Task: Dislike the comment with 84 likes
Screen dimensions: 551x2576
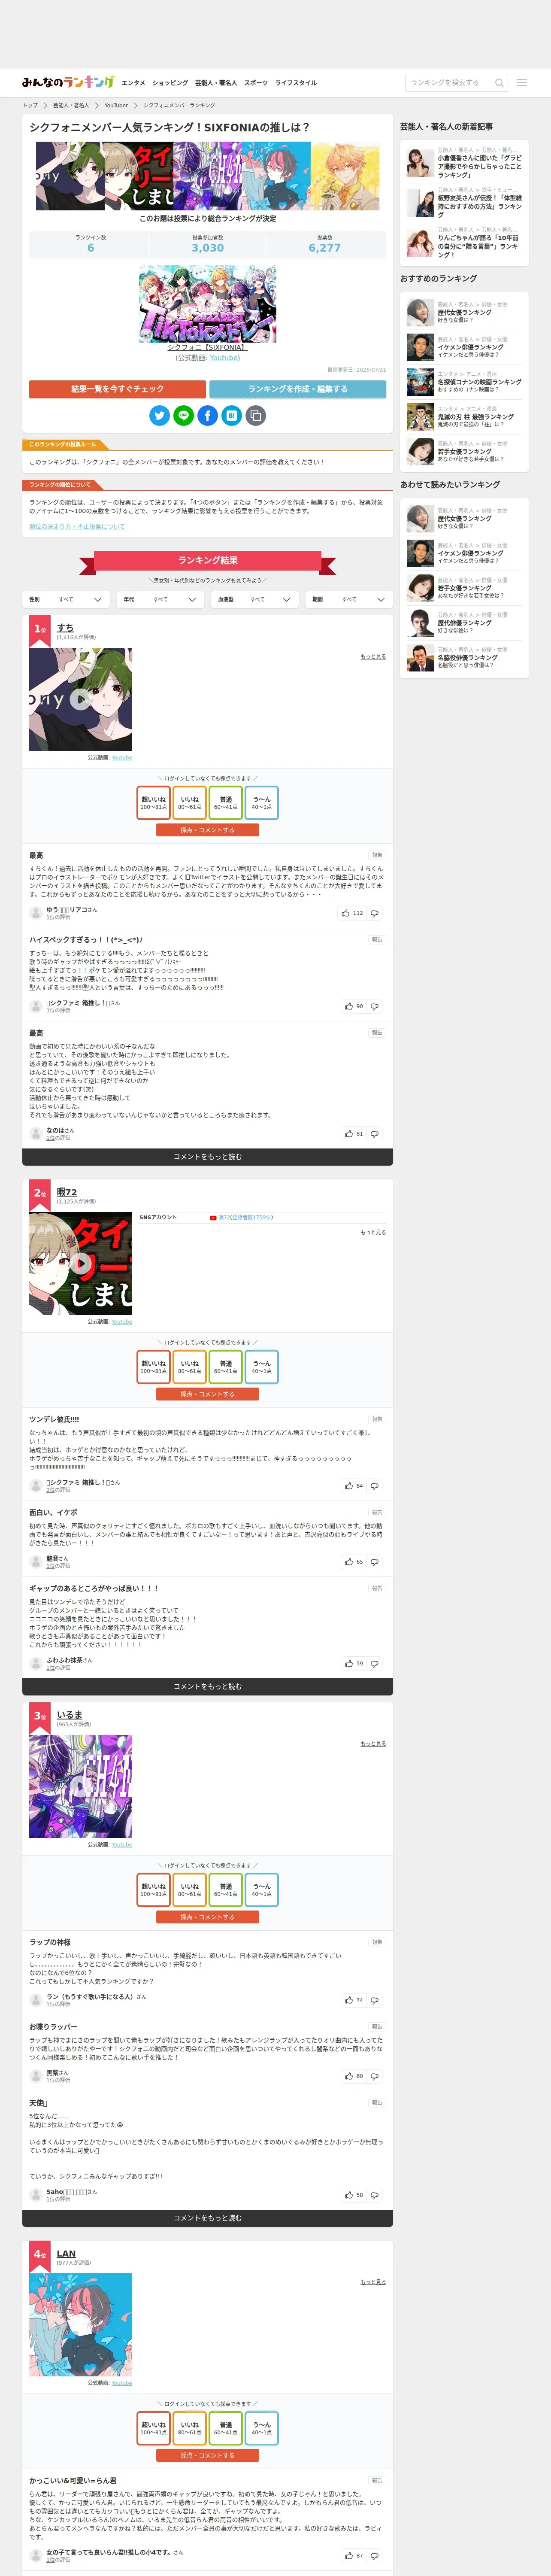Action: tap(375, 1486)
